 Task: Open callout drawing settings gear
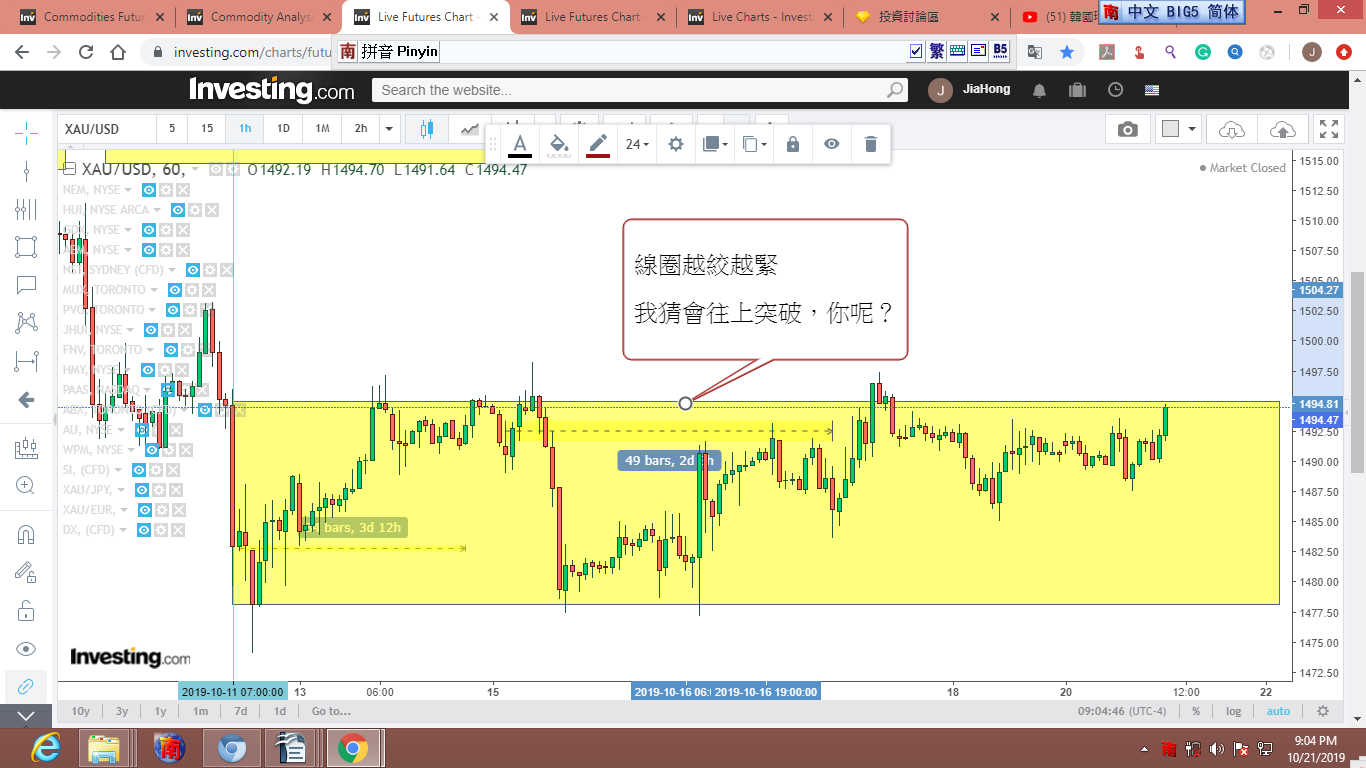[x=676, y=145]
